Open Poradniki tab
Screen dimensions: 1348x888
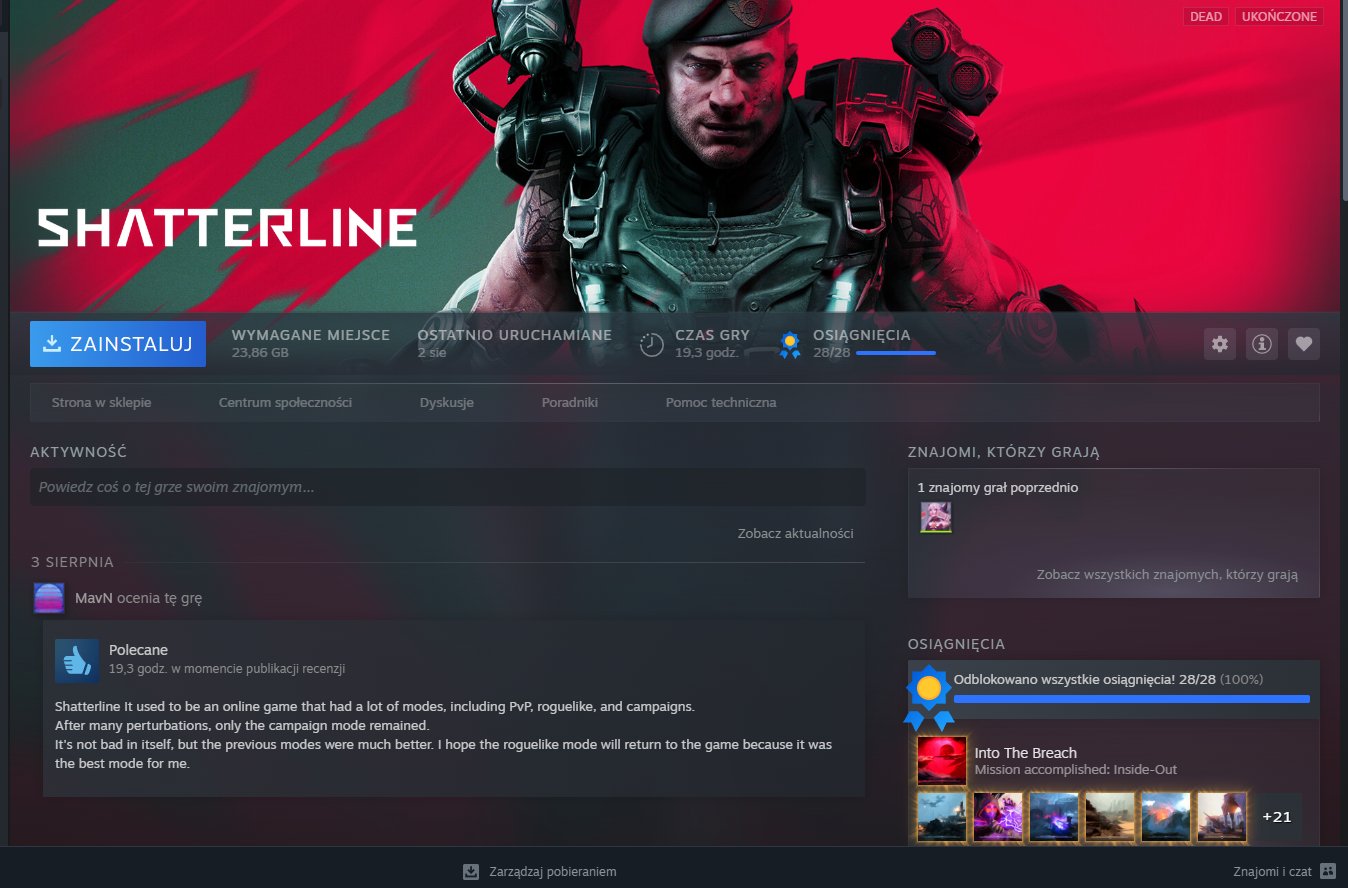(x=570, y=402)
